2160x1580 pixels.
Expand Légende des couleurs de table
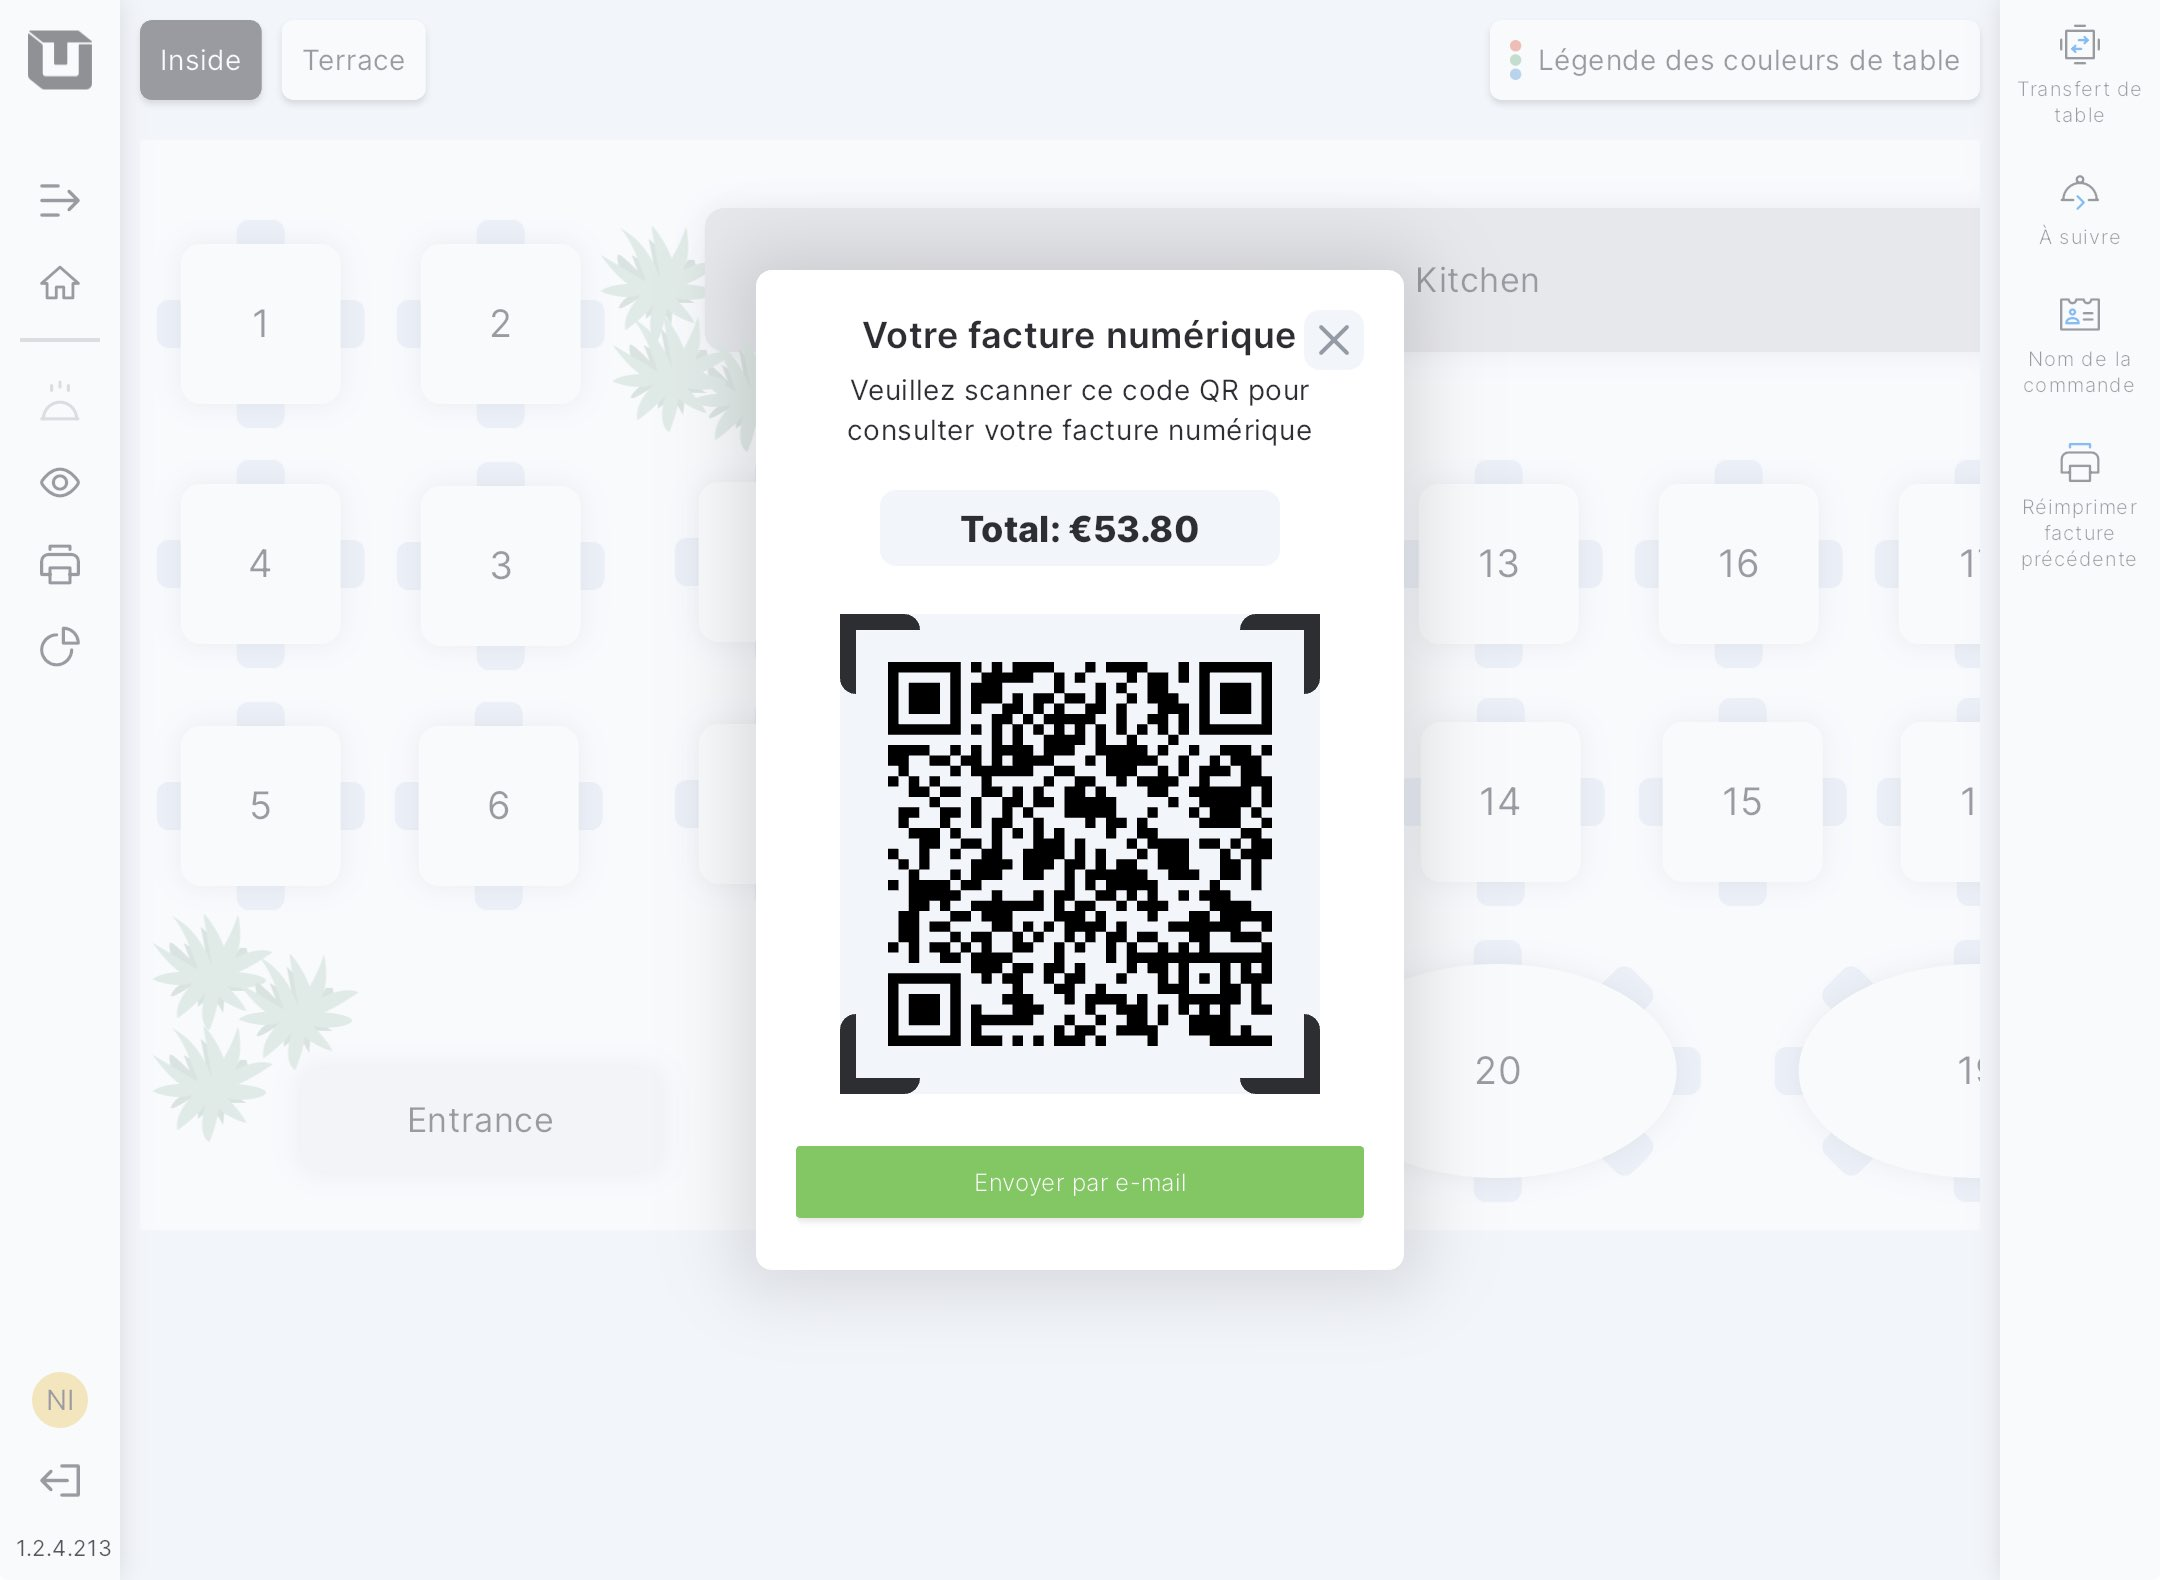(1734, 60)
